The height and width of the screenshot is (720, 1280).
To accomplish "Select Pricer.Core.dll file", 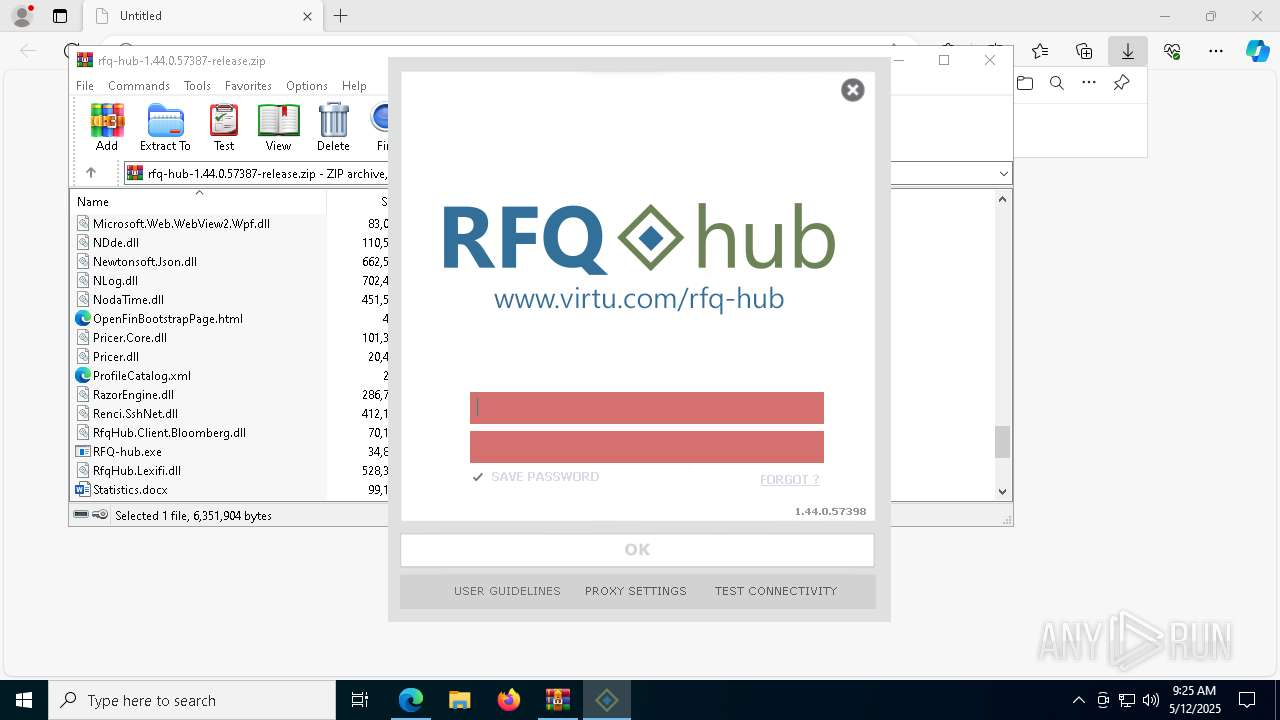I will coord(130,338).
